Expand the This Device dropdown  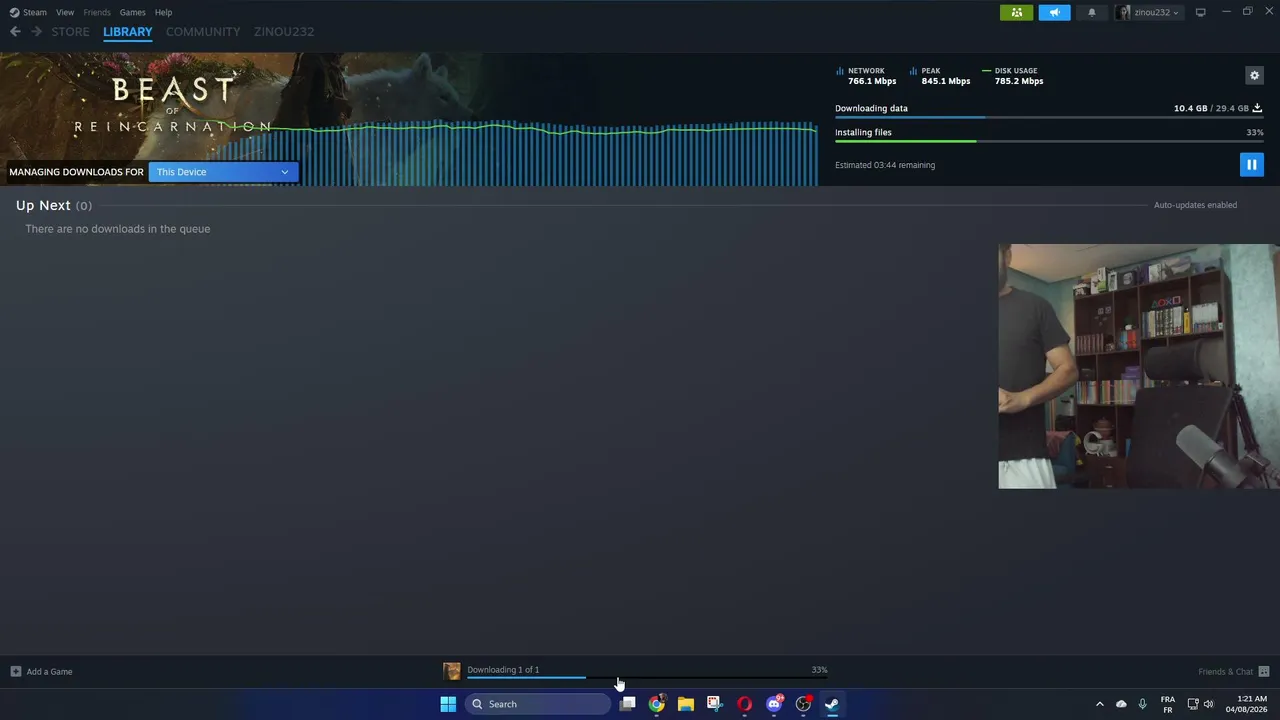point(223,172)
